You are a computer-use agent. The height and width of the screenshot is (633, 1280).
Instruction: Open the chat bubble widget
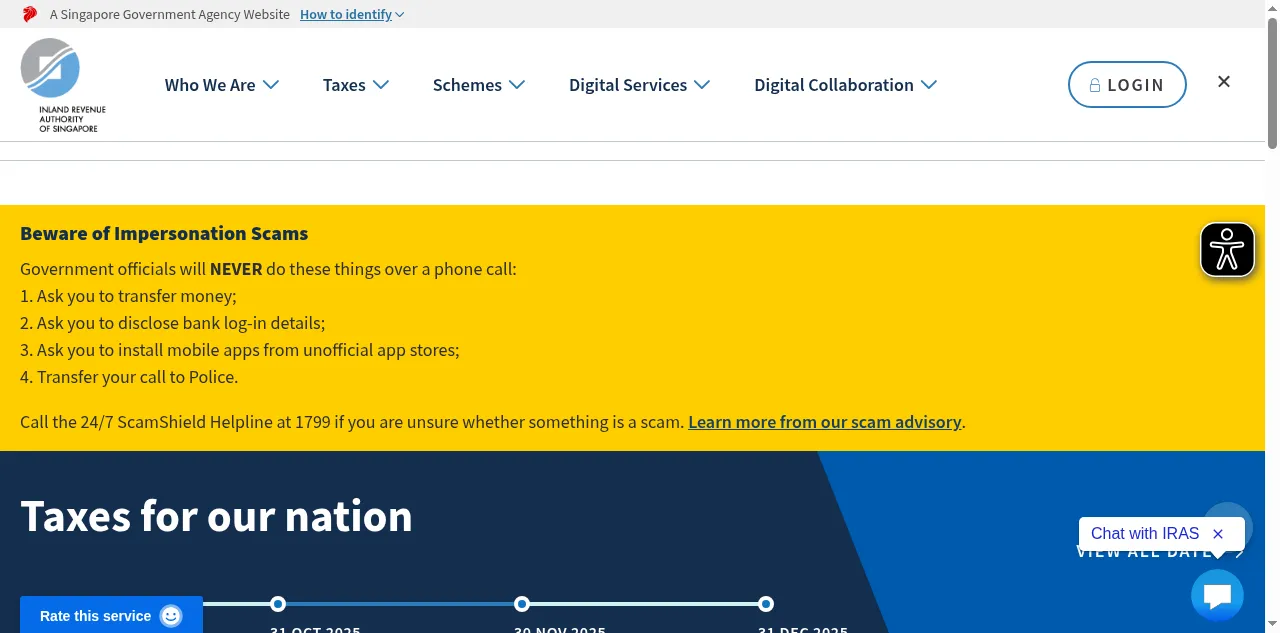[1217, 596]
